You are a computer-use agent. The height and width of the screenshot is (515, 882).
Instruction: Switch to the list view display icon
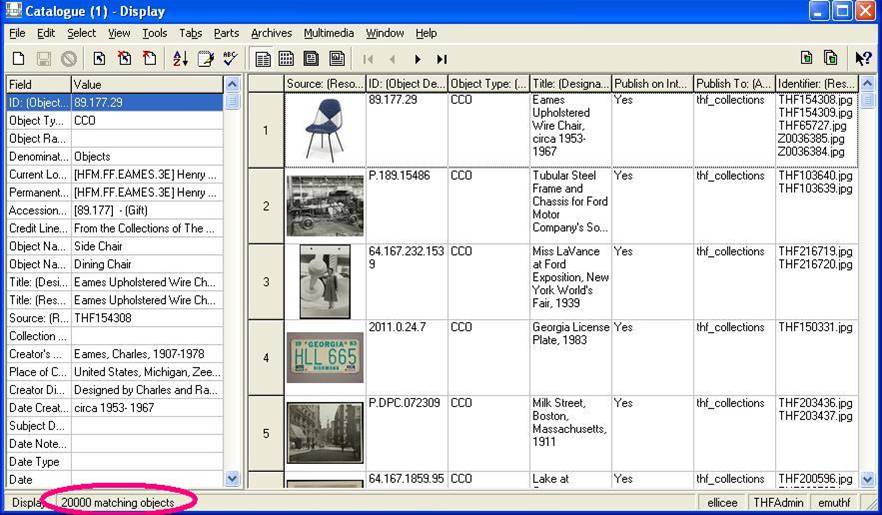pyautogui.click(x=286, y=60)
